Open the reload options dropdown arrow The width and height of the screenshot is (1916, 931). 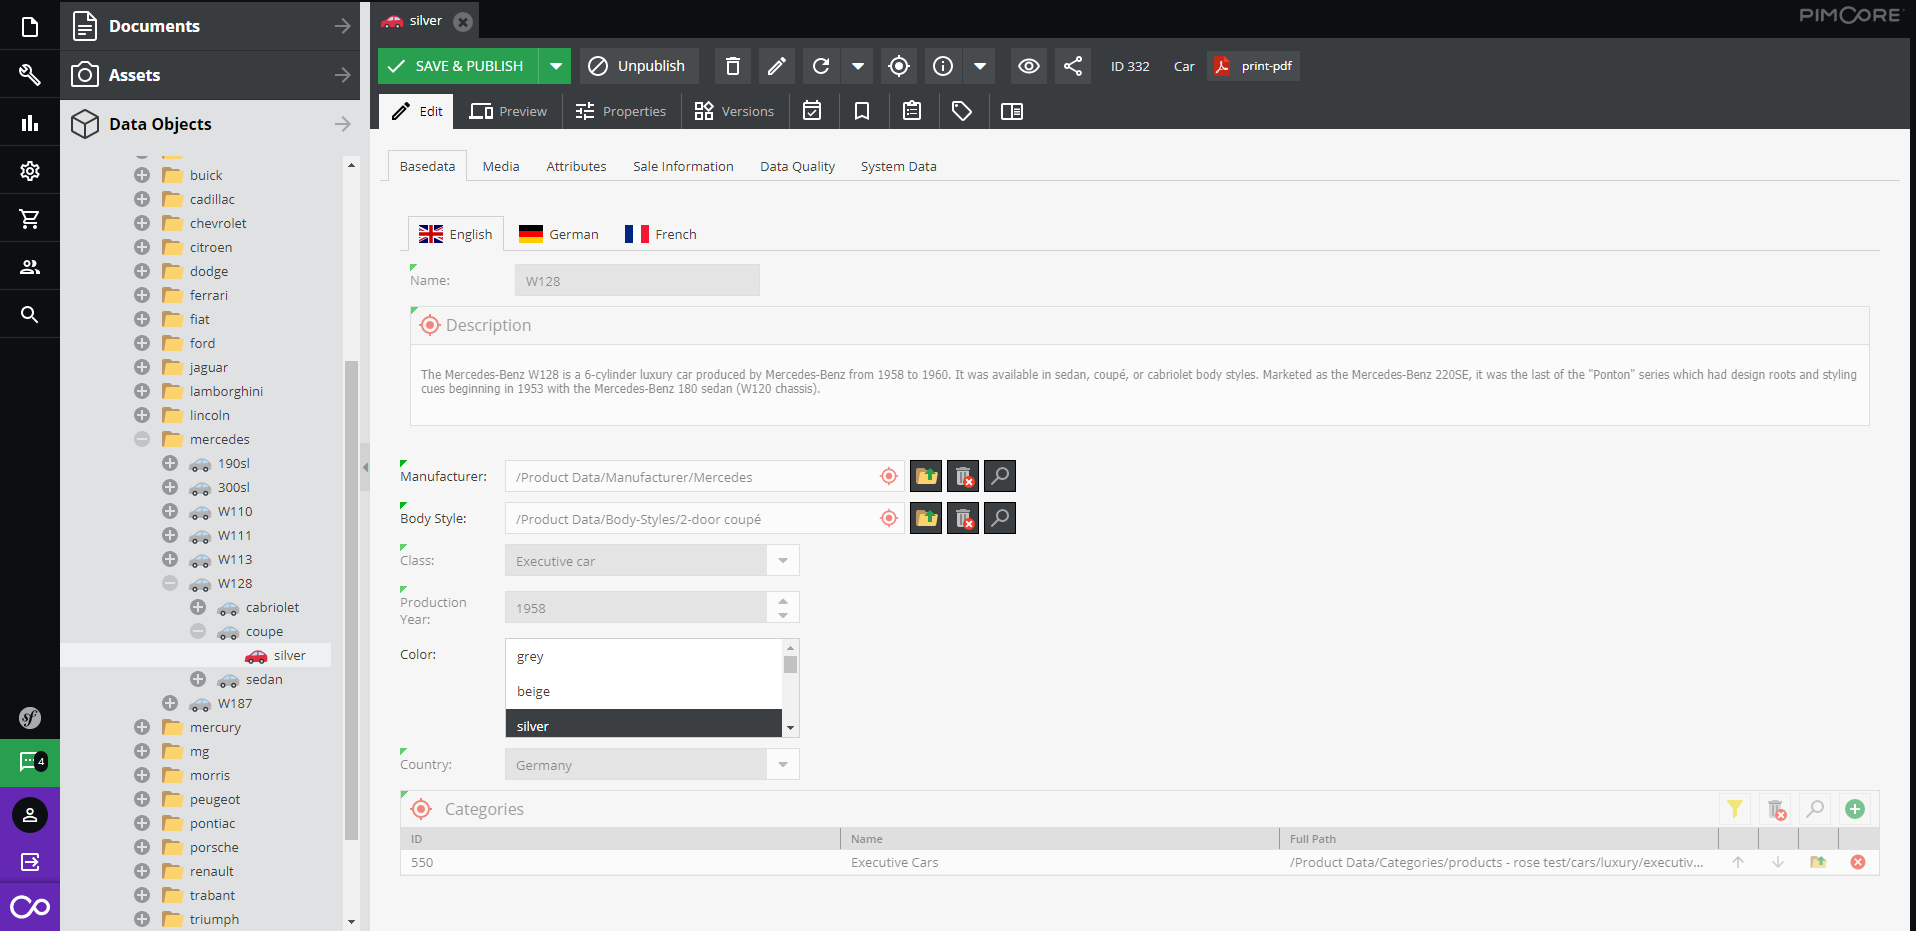tap(858, 66)
